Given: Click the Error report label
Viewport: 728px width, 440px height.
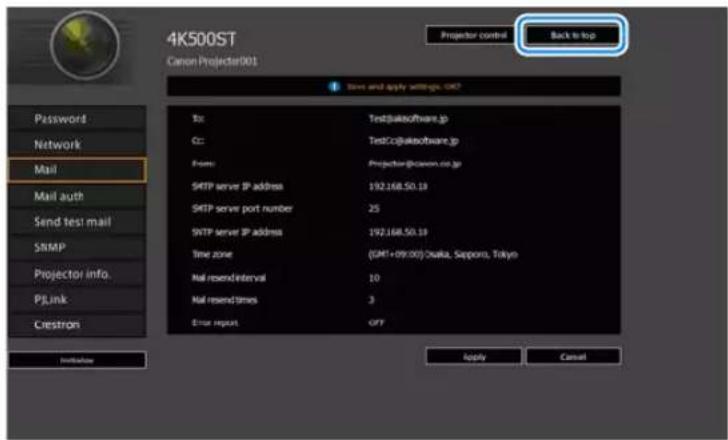Looking at the screenshot, I should (x=214, y=323).
